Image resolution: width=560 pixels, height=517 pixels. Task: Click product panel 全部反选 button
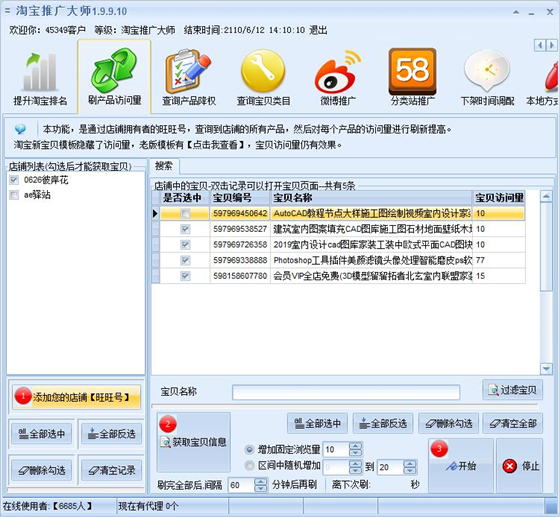coord(383,423)
